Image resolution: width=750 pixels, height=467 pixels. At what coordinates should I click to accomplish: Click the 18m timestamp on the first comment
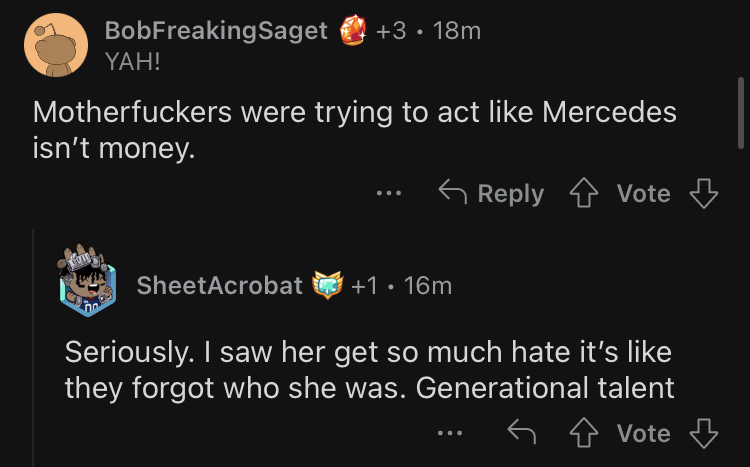click(458, 31)
